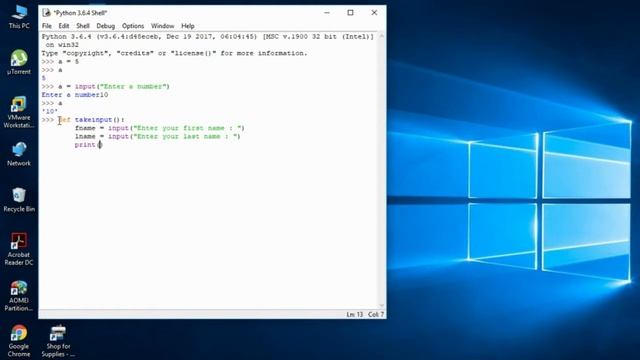This screenshot has width=640, height=360.
Task: Open the Google Chrome desktop icon
Action: pos(19,341)
